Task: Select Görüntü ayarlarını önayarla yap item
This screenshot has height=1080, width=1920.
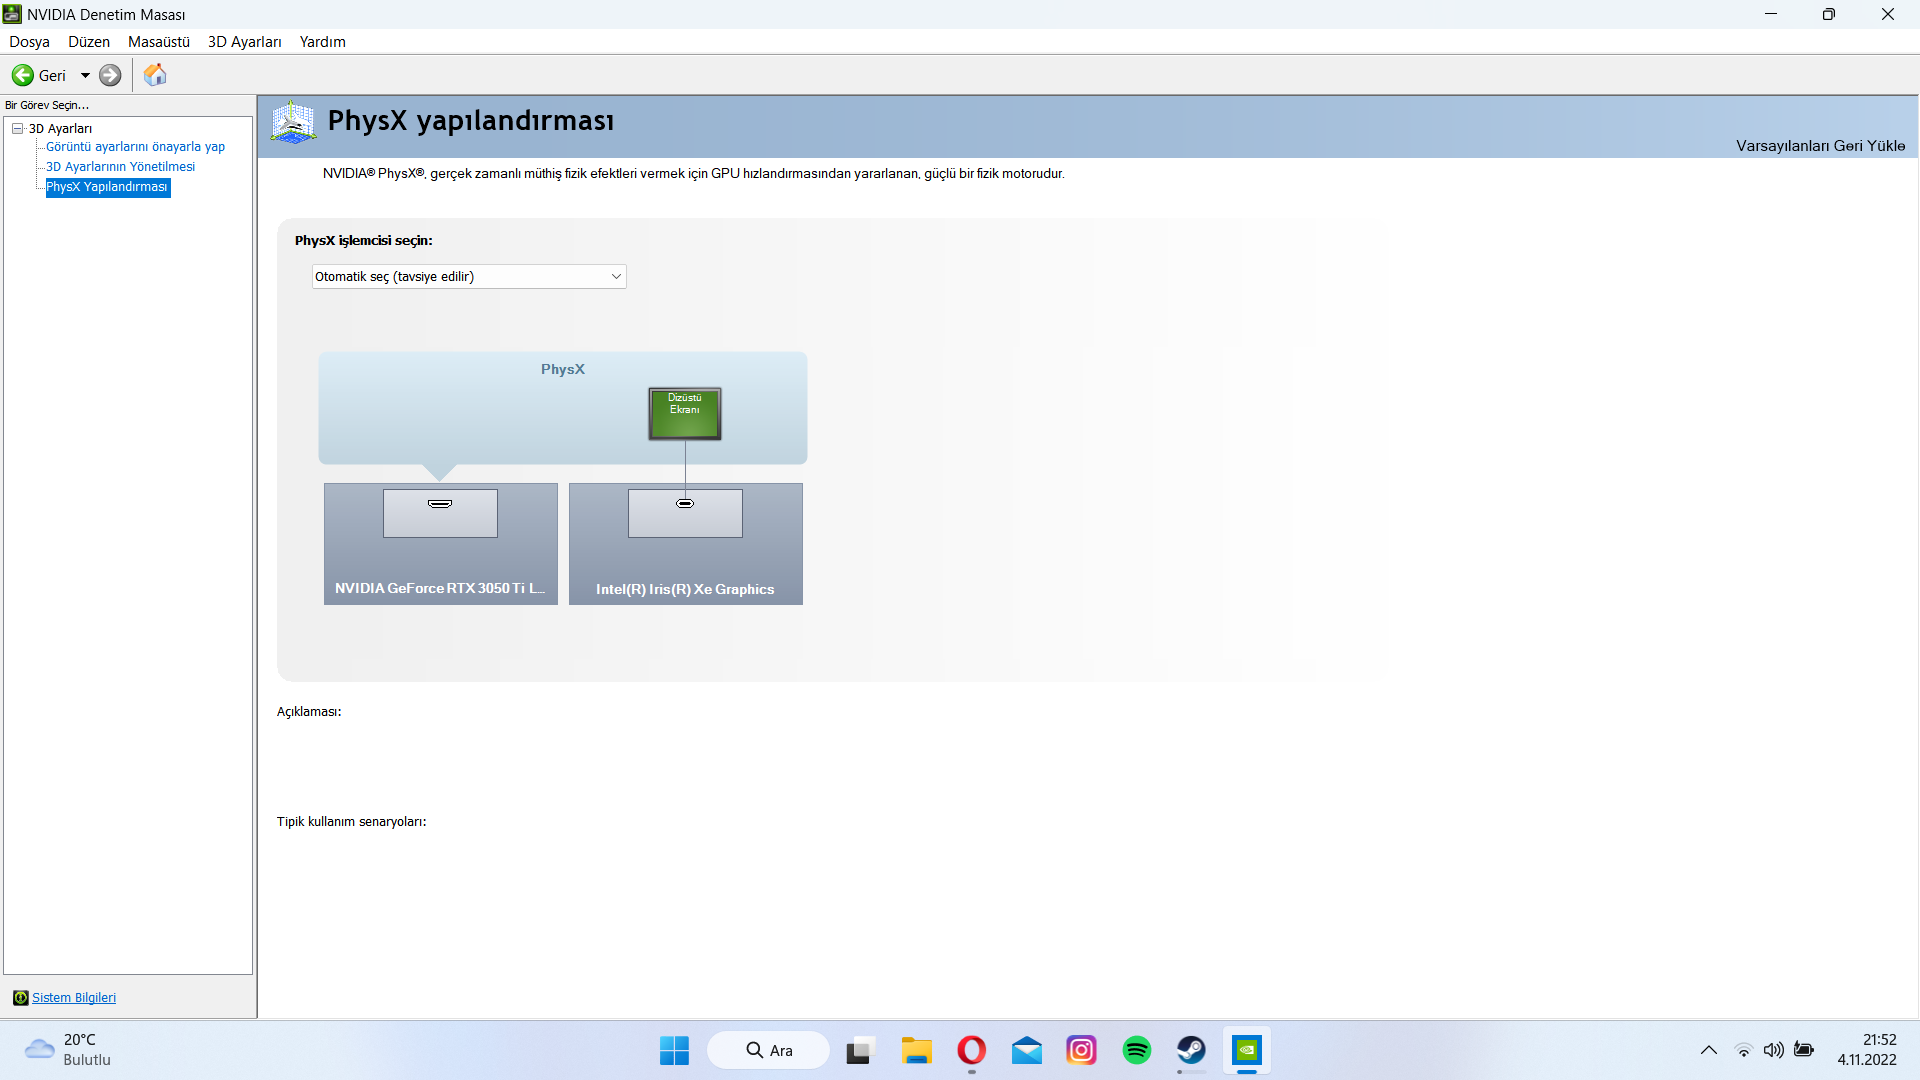Action: point(135,147)
